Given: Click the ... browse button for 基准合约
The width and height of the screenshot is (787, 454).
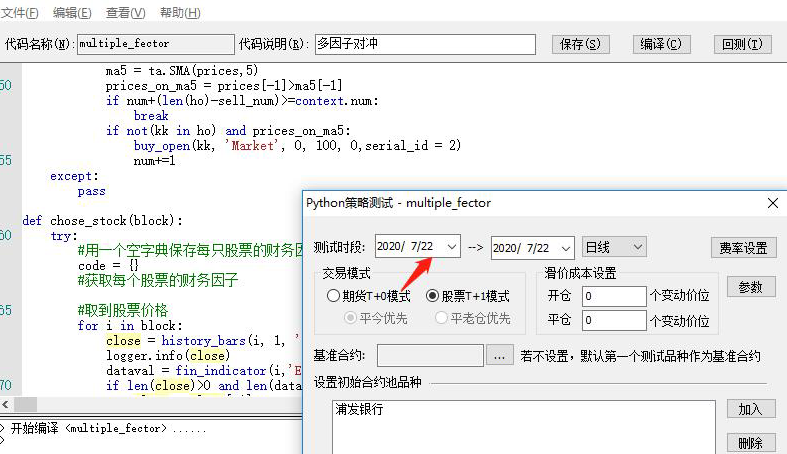Looking at the screenshot, I should pyautogui.click(x=499, y=356).
